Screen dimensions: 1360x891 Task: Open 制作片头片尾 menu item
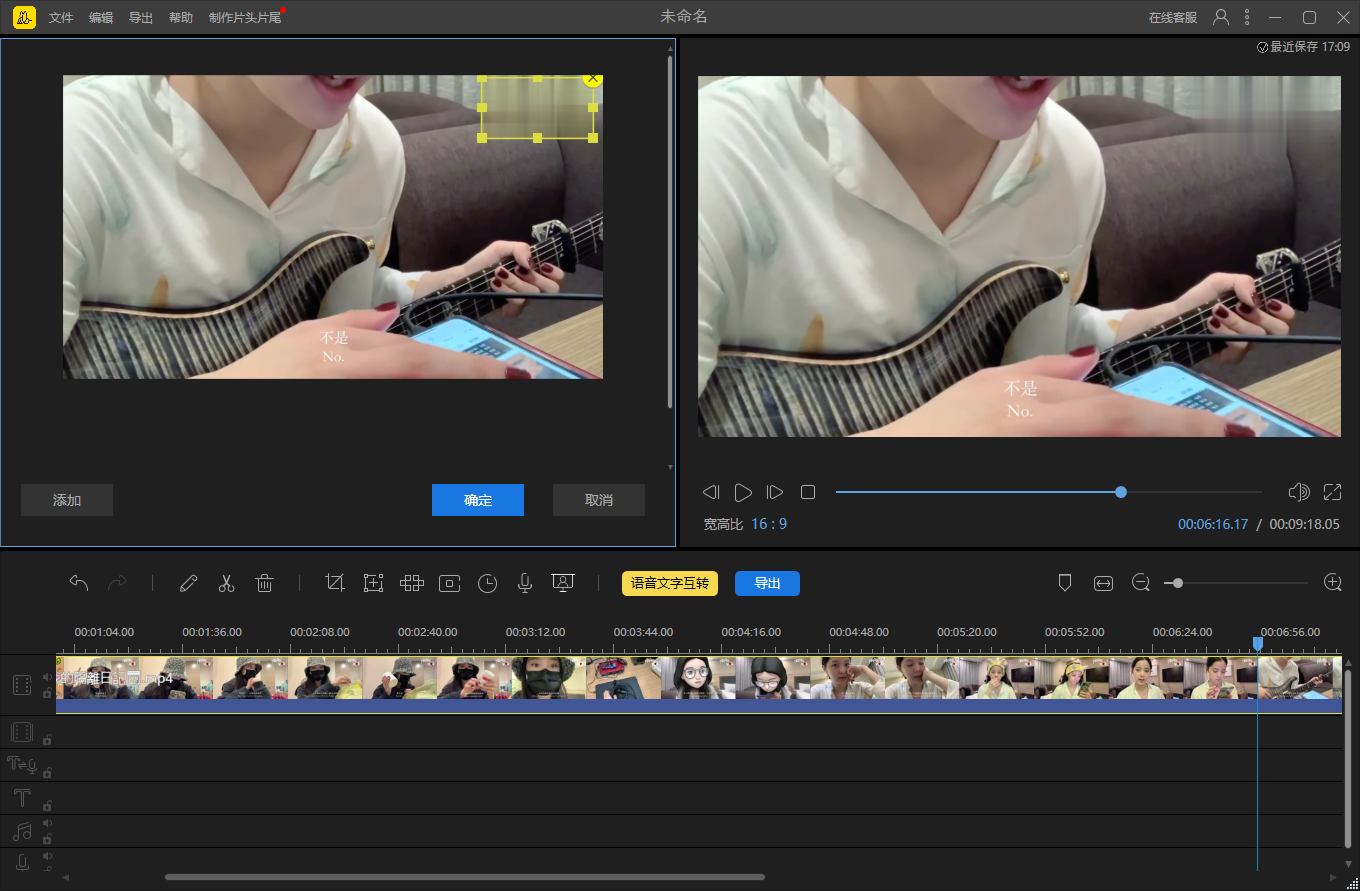(245, 18)
